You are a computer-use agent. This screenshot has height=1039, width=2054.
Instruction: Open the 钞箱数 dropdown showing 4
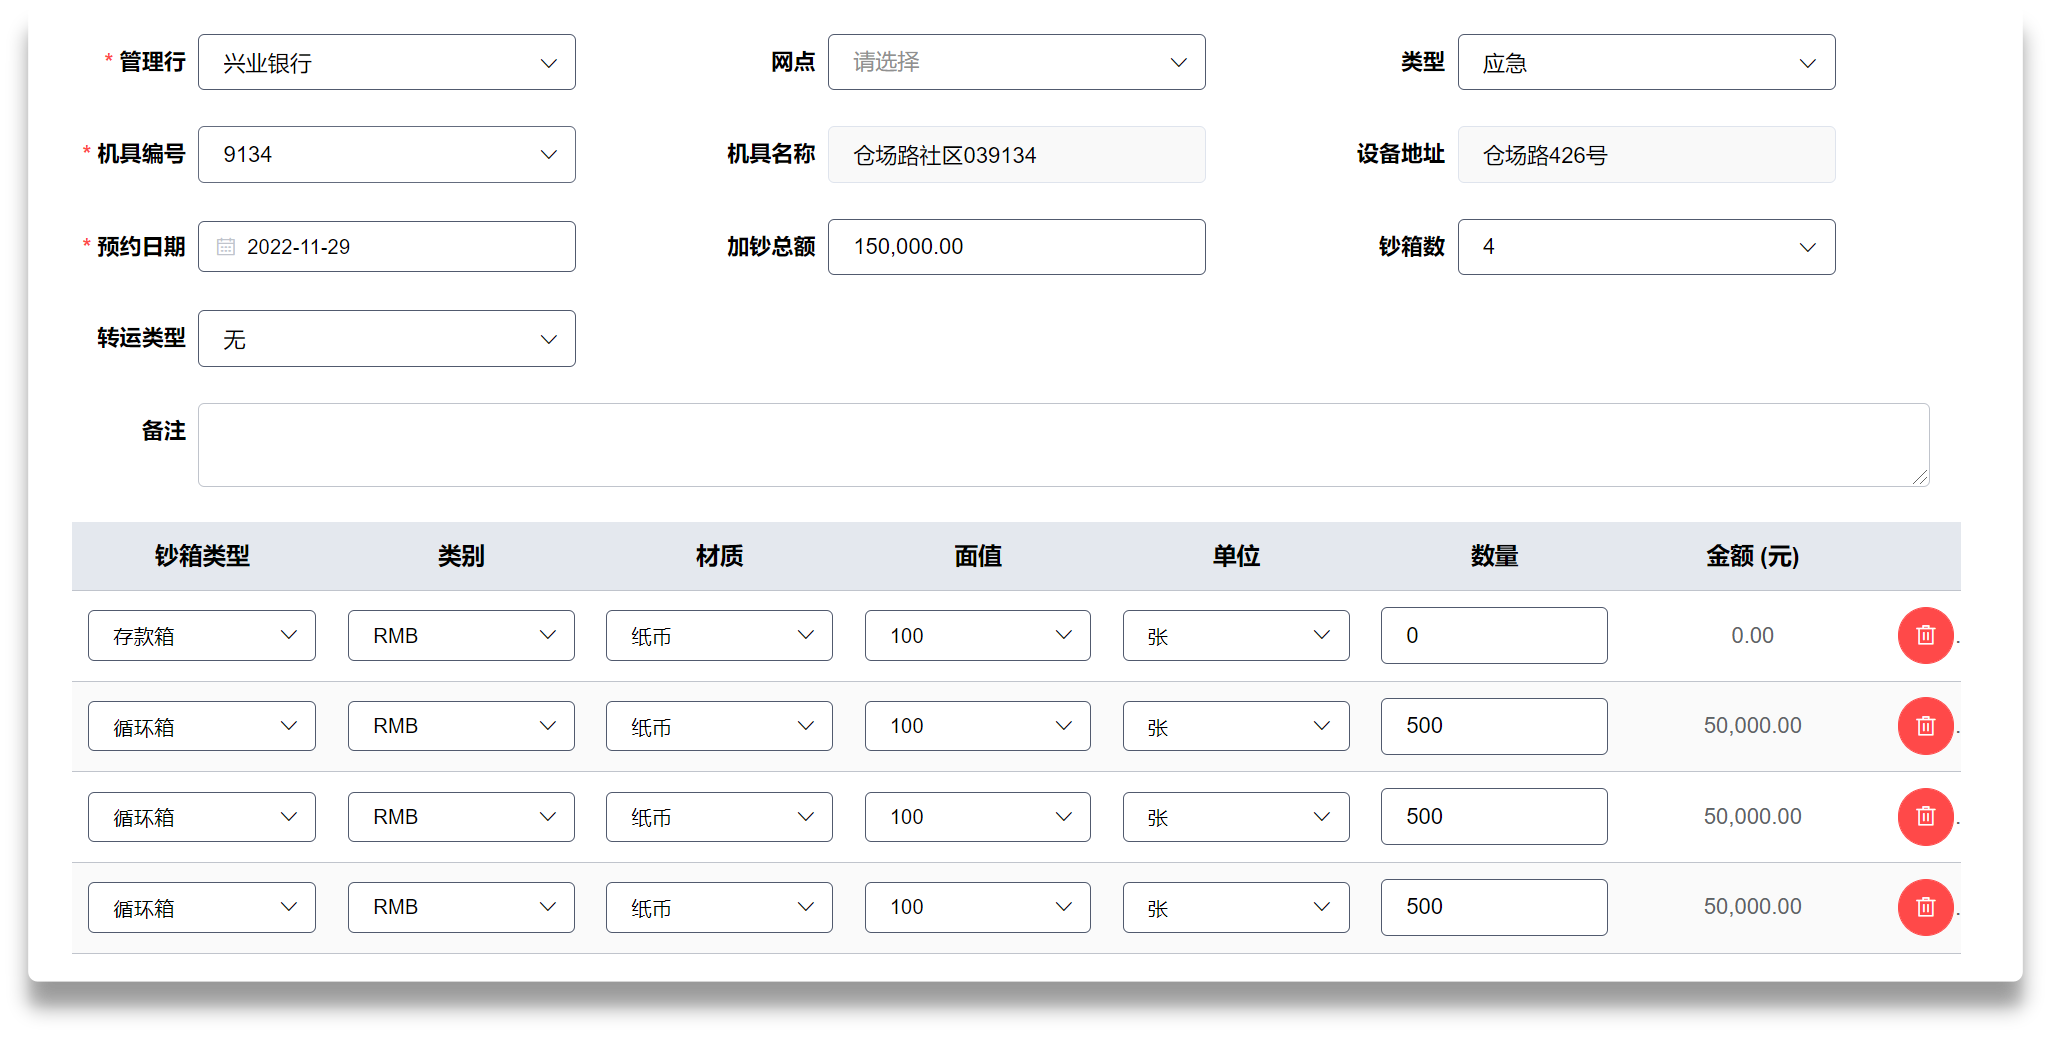coord(1646,247)
